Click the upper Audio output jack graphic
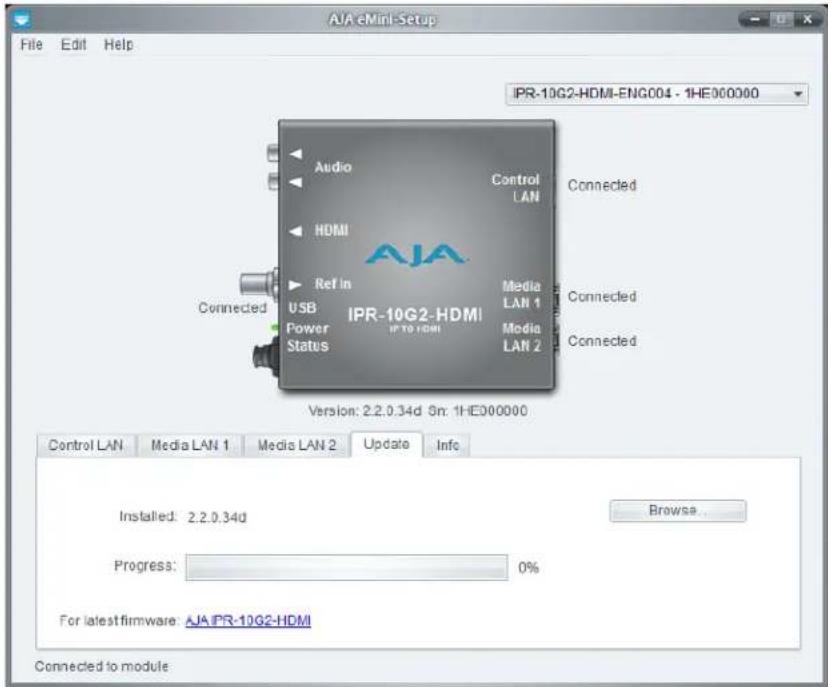This screenshot has width=828, height=687. [273, 153]
